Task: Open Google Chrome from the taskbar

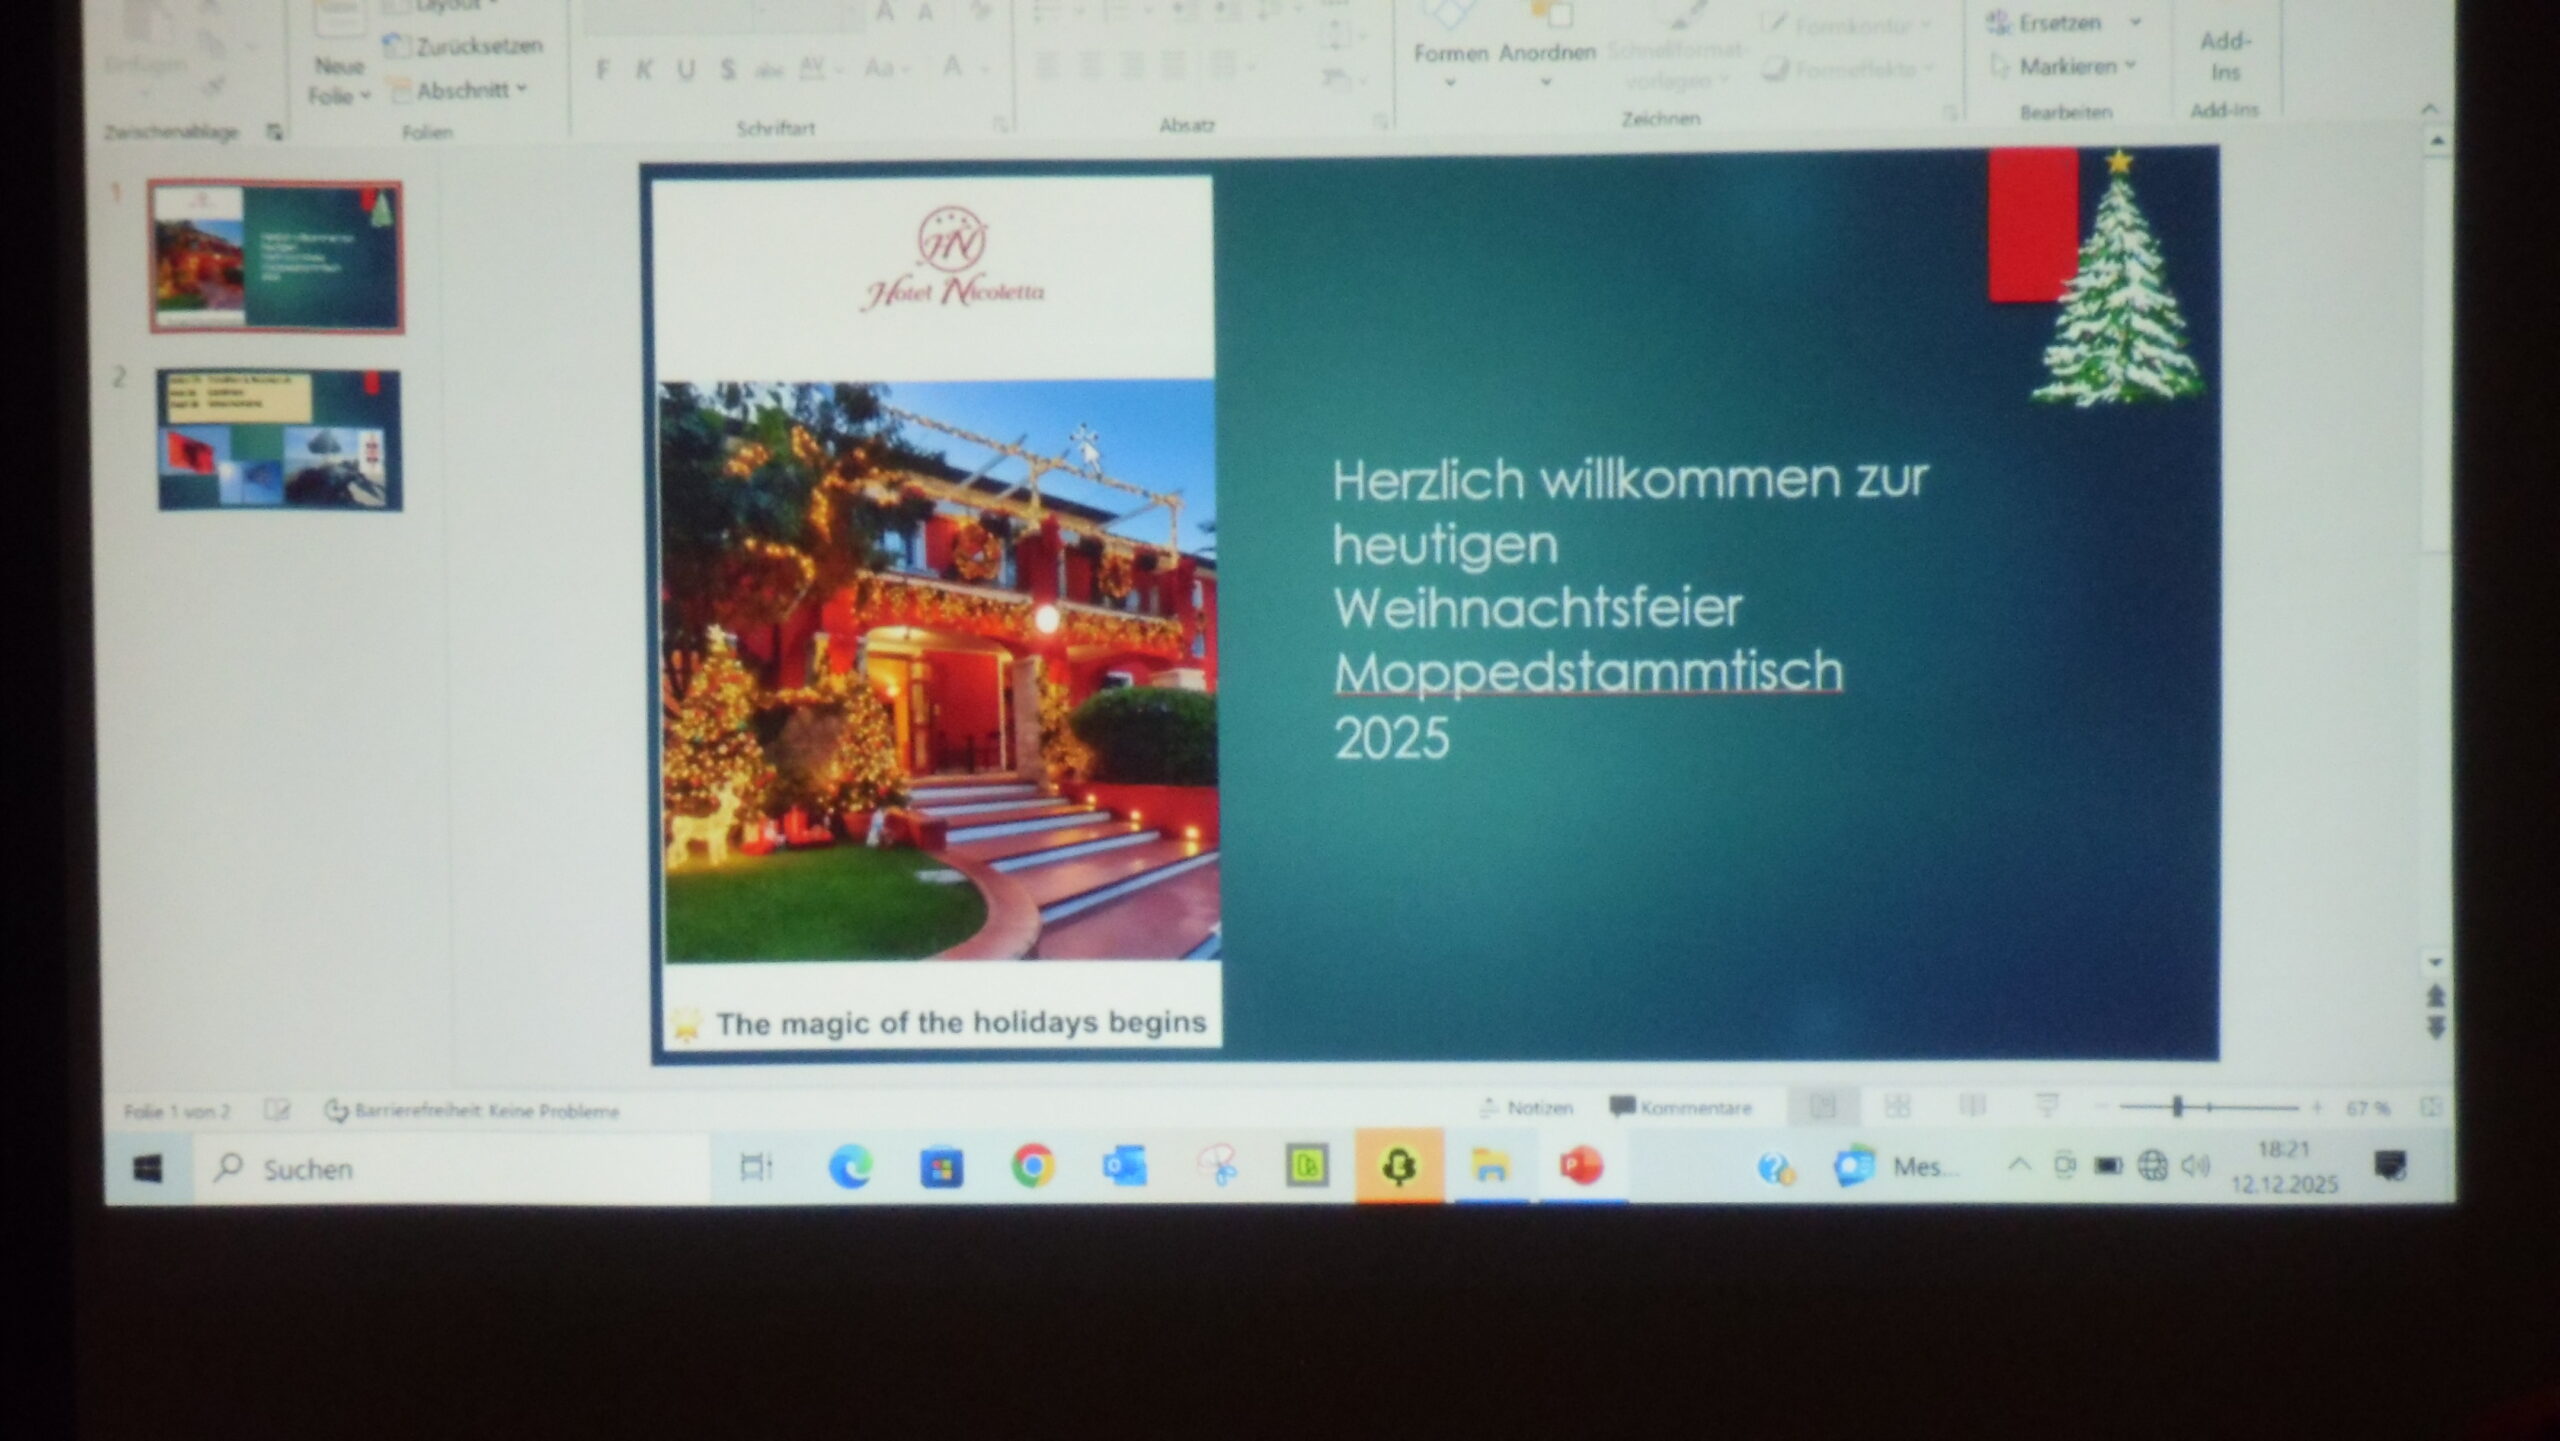Action: coord(1033,1167)
